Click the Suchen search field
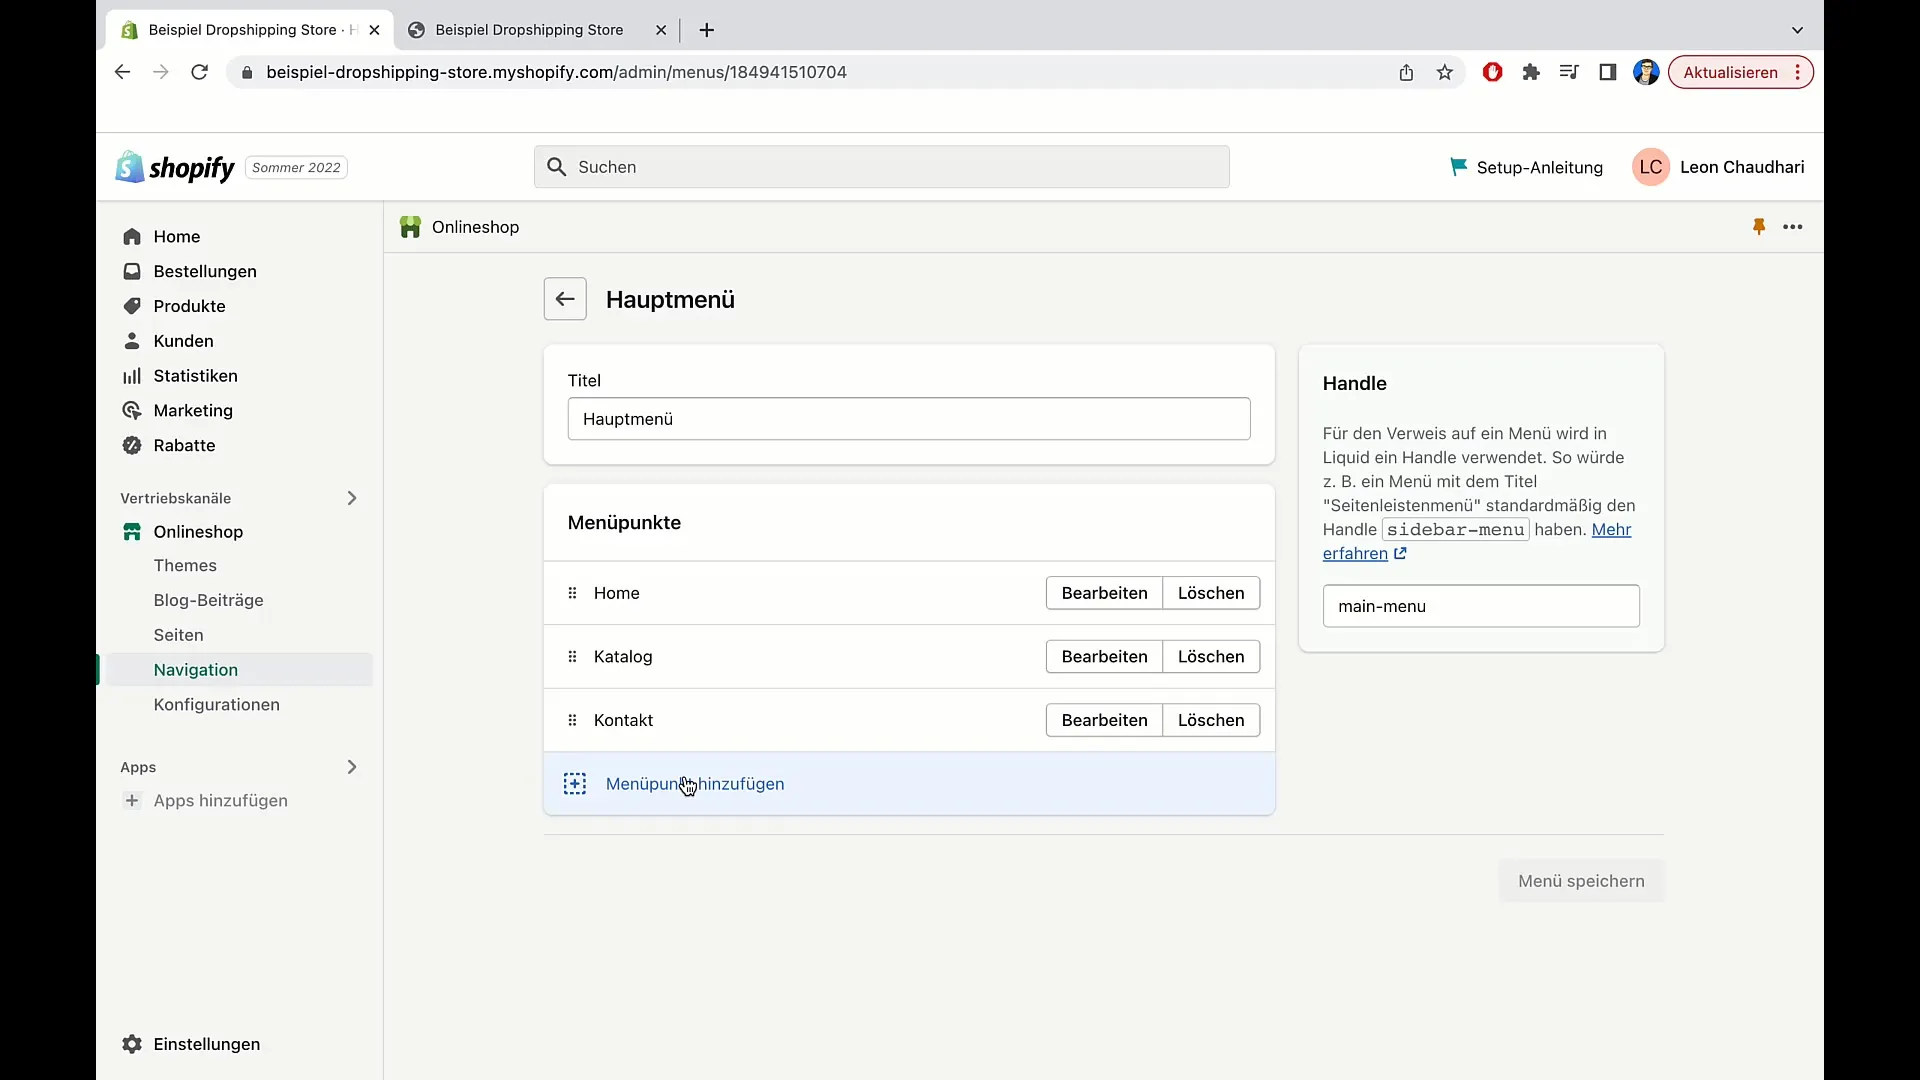The width and height of the screenshot is (1920, 1080). pos(882,167)
